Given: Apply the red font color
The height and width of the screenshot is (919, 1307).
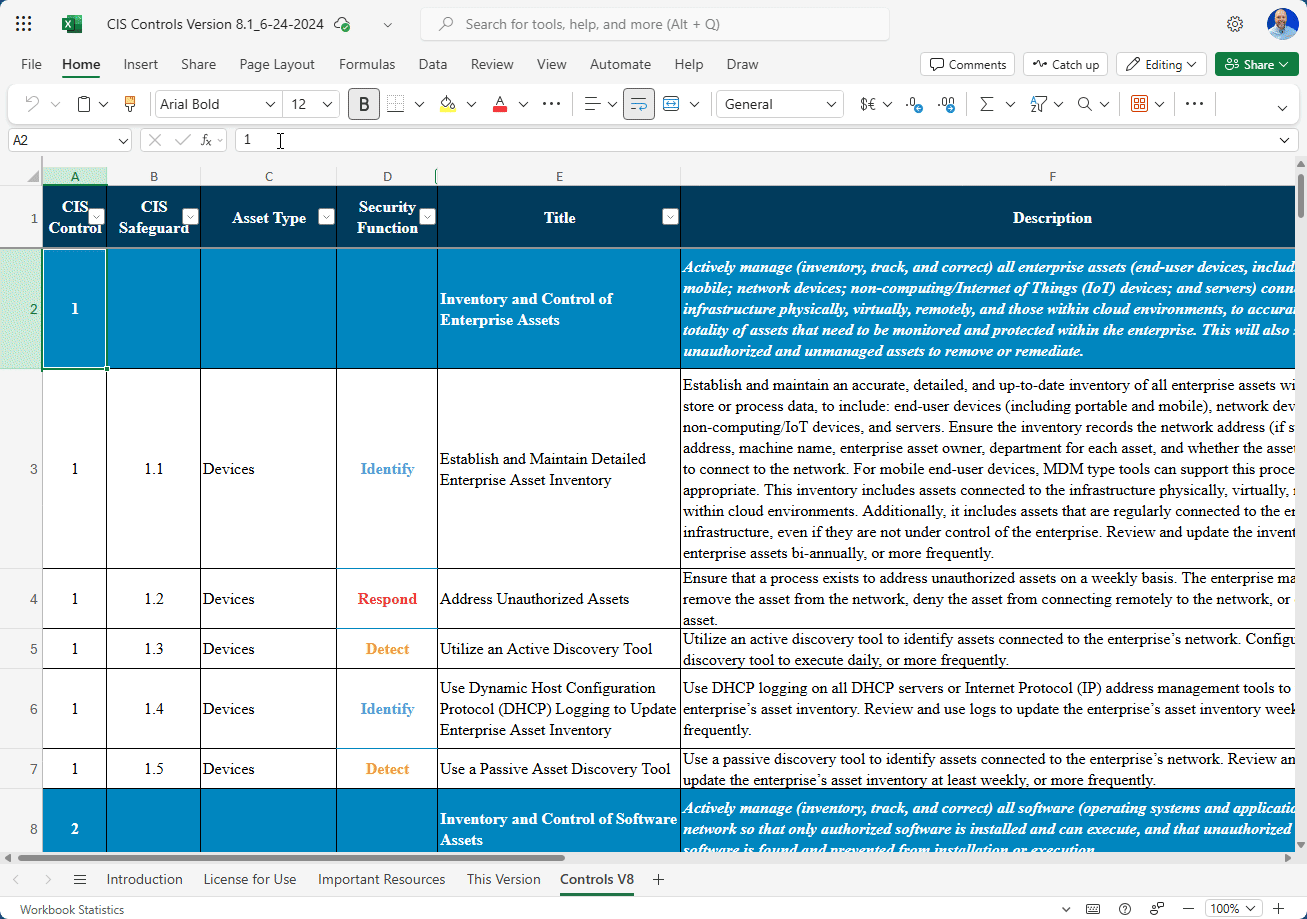Looking at the screenshot, I should (x=500, y=104).
